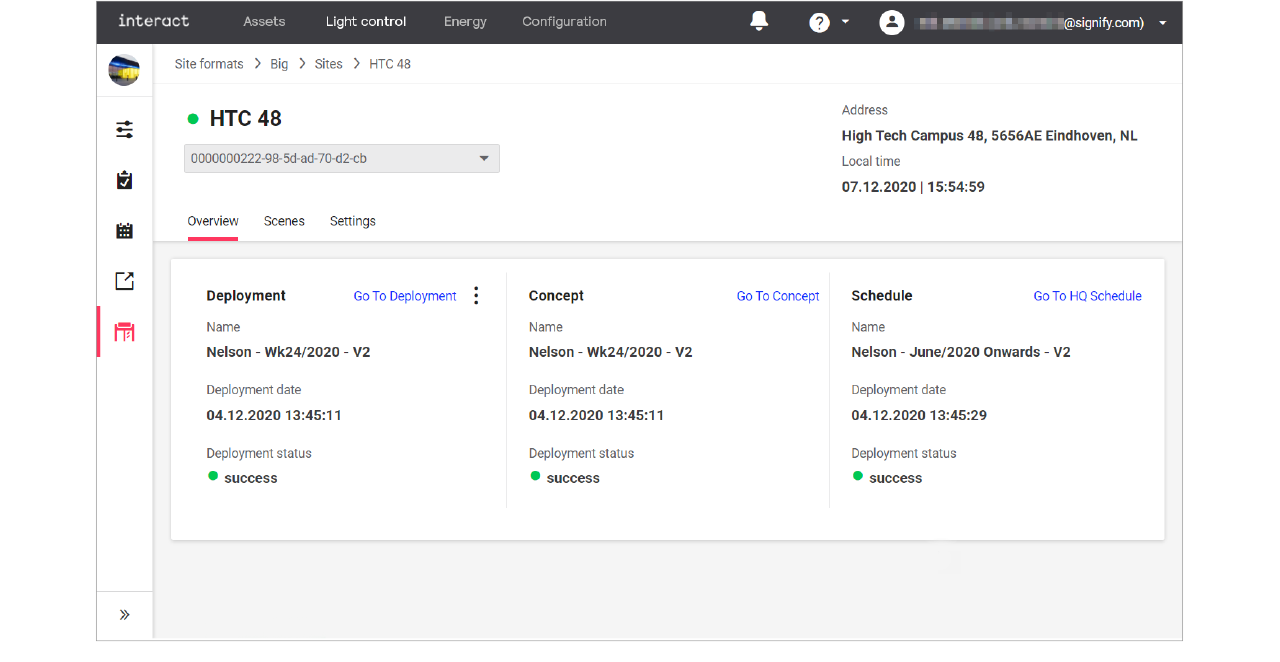Switch to the Scenes tab

284,221
